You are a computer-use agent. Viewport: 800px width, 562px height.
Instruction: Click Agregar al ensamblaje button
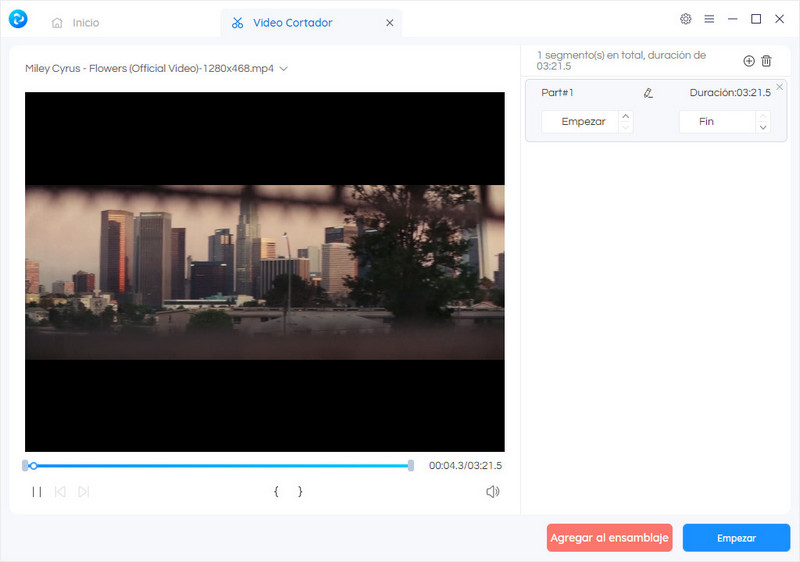coord(609,538)
